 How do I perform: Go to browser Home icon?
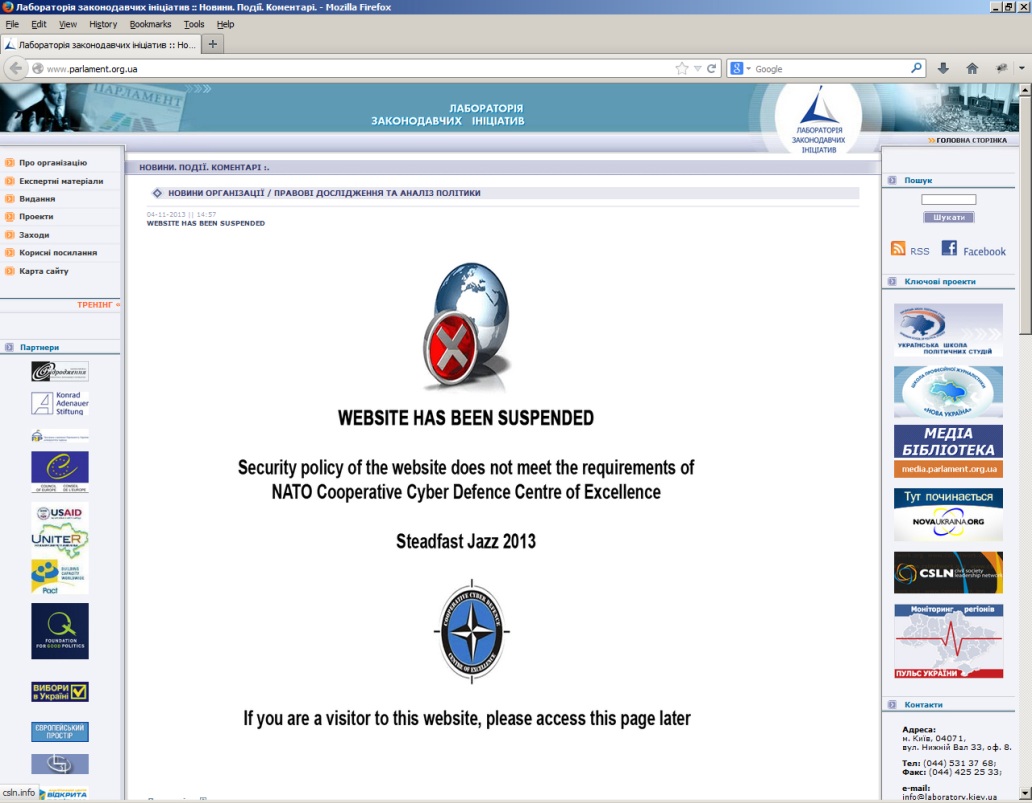pyautogui.click(x=972, y=69)
